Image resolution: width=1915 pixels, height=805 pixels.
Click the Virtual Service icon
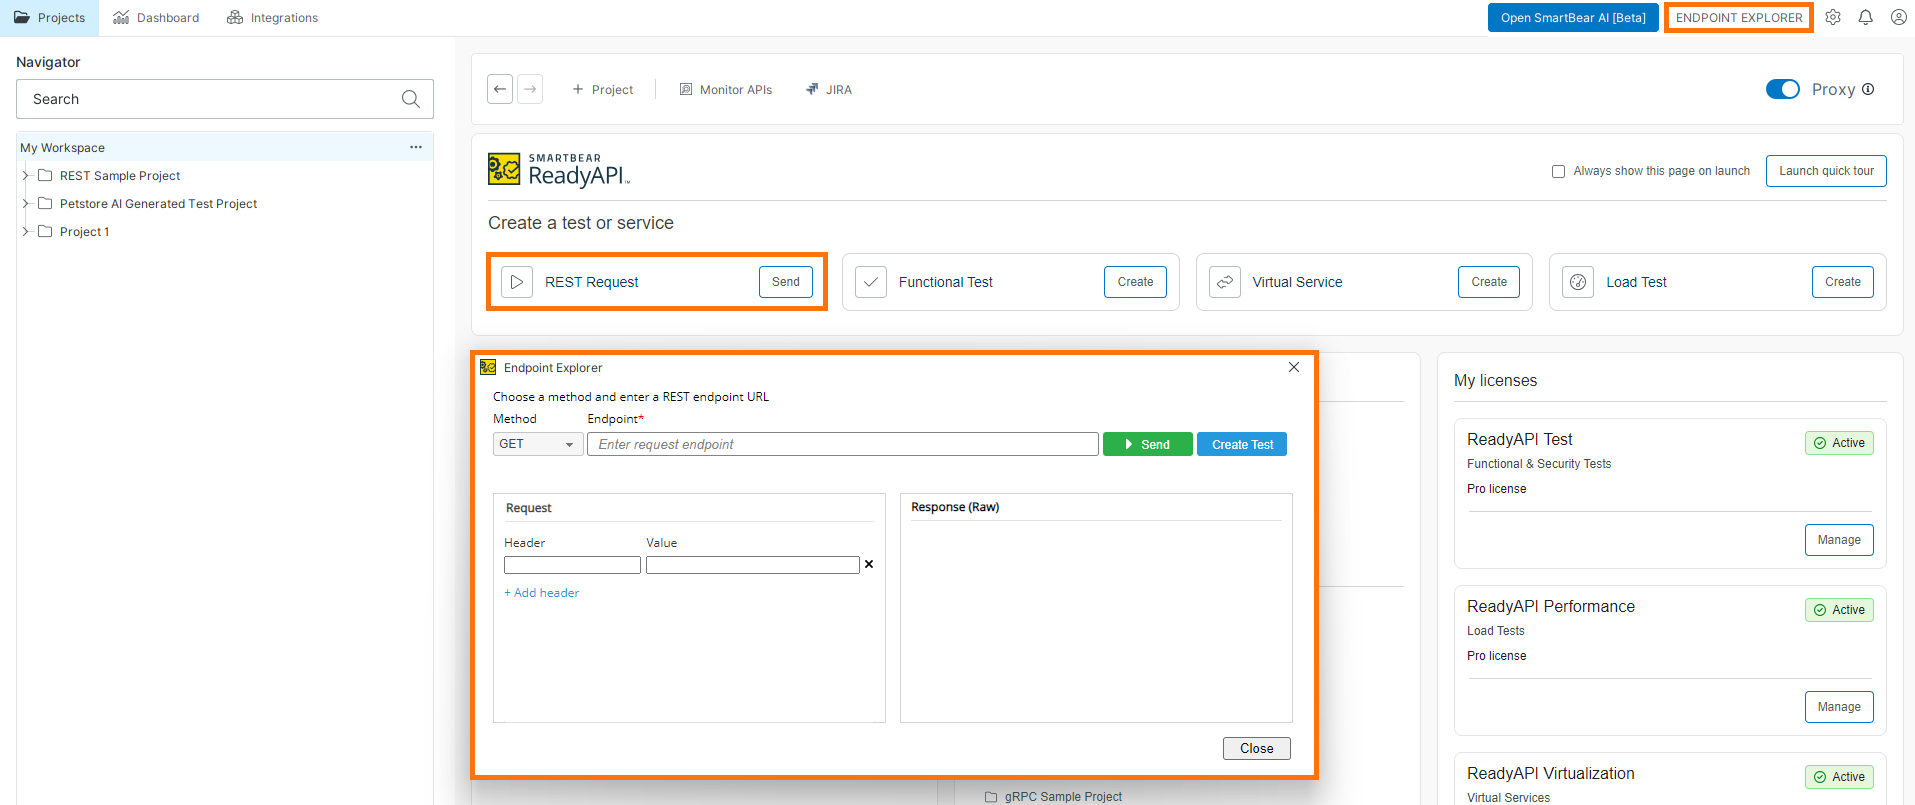pos(1225,282)
